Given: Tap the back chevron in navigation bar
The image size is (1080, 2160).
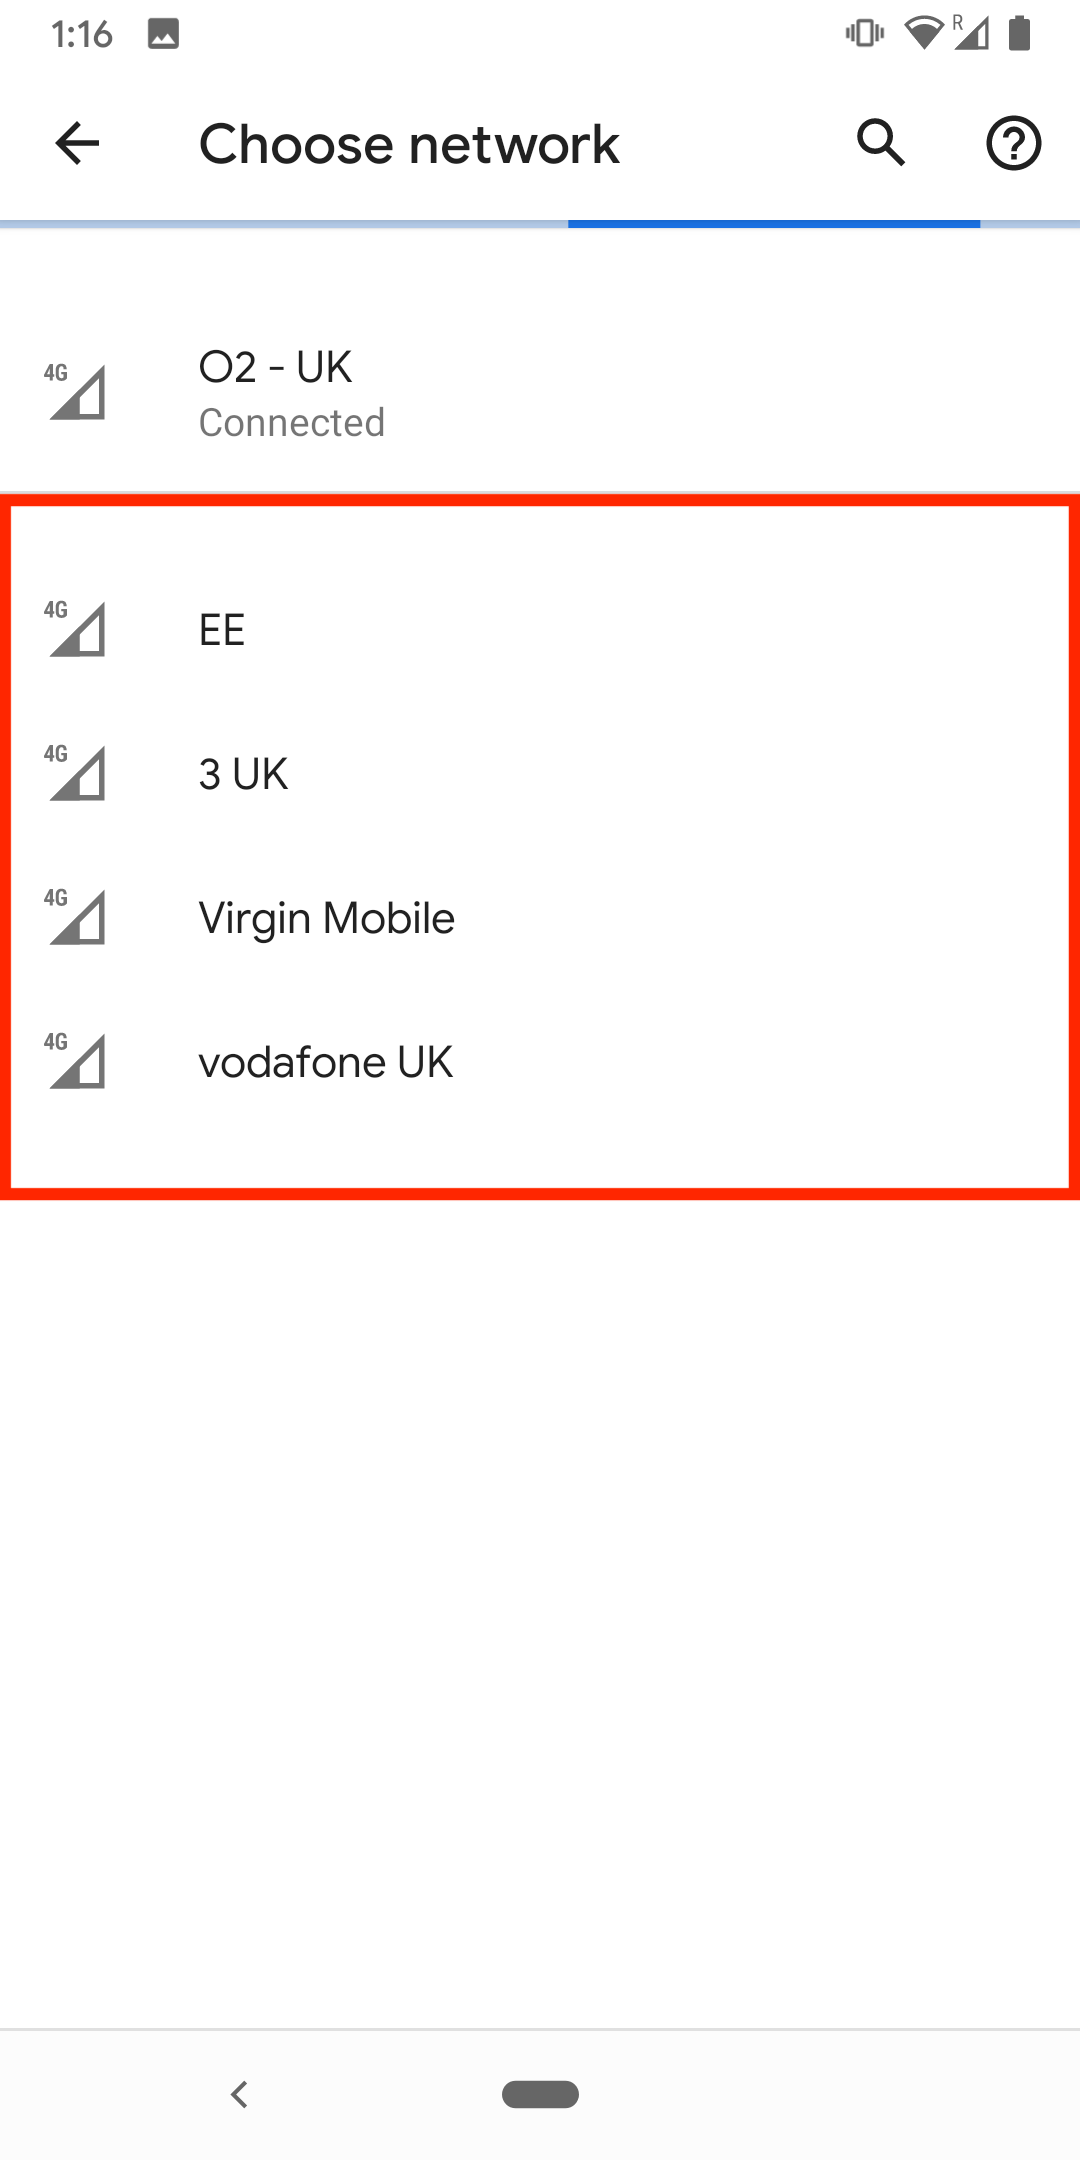Looking at the screenshot, I should (239, 2095).
